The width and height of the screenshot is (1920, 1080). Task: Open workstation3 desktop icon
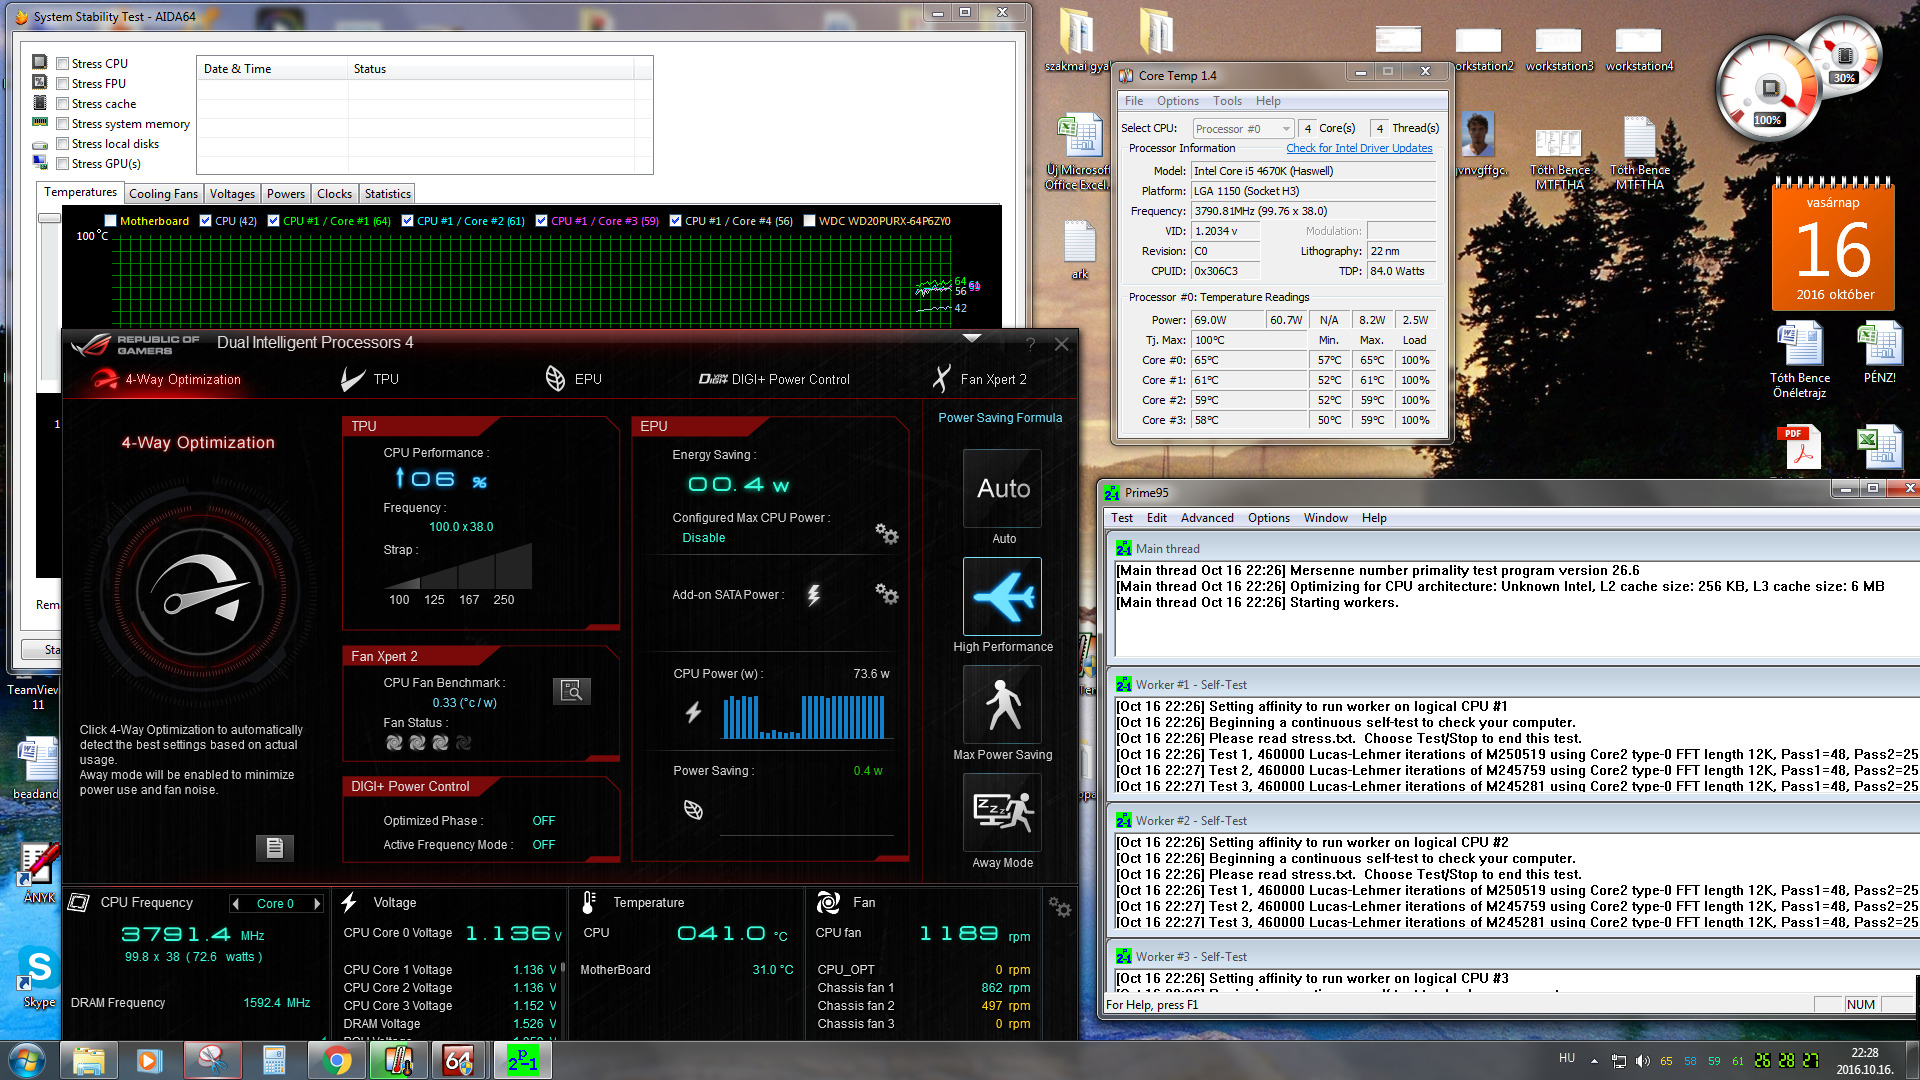tap(1558, 49)
